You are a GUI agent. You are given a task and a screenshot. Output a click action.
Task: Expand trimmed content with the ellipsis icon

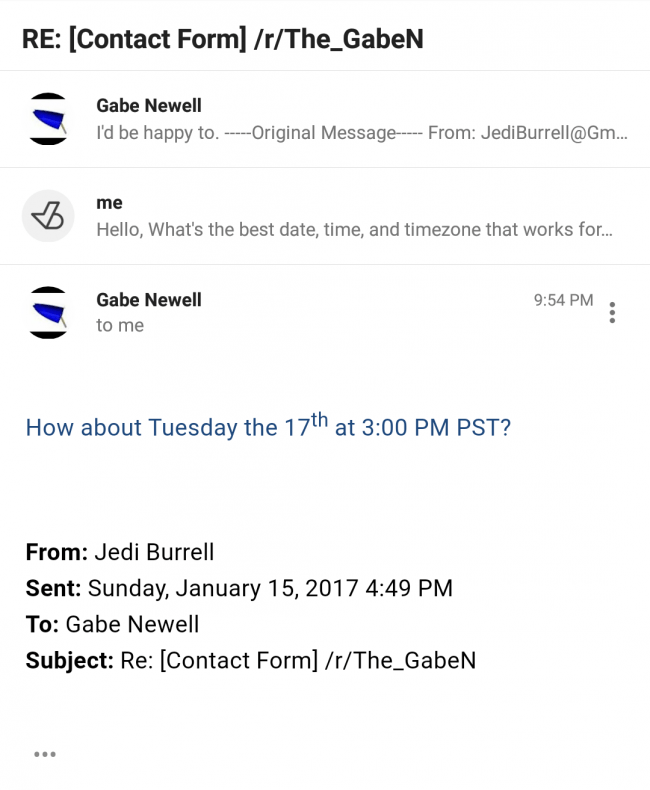pyautogui.click(x=45, y=754)
